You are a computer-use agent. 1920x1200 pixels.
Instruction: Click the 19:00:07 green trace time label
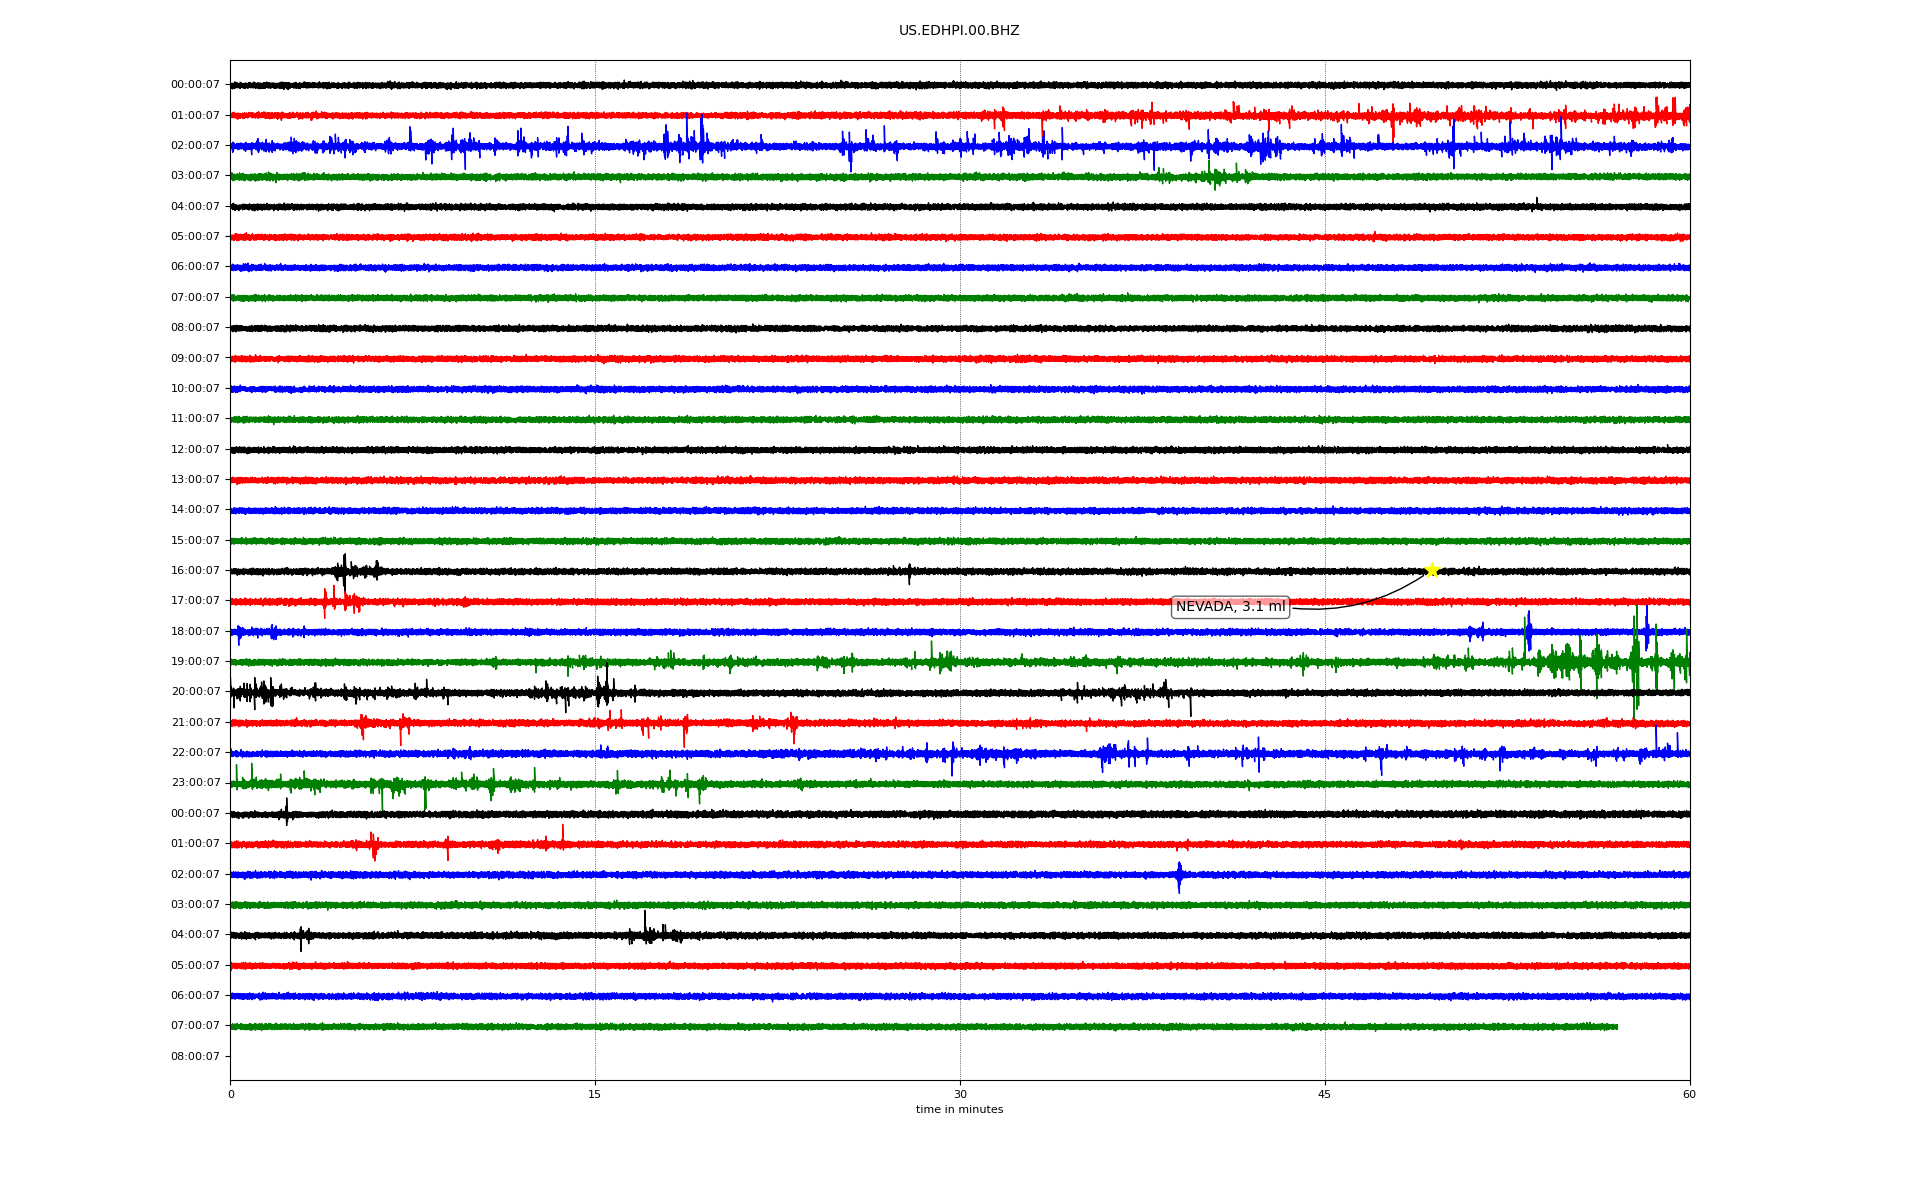[x=195, y=662]
